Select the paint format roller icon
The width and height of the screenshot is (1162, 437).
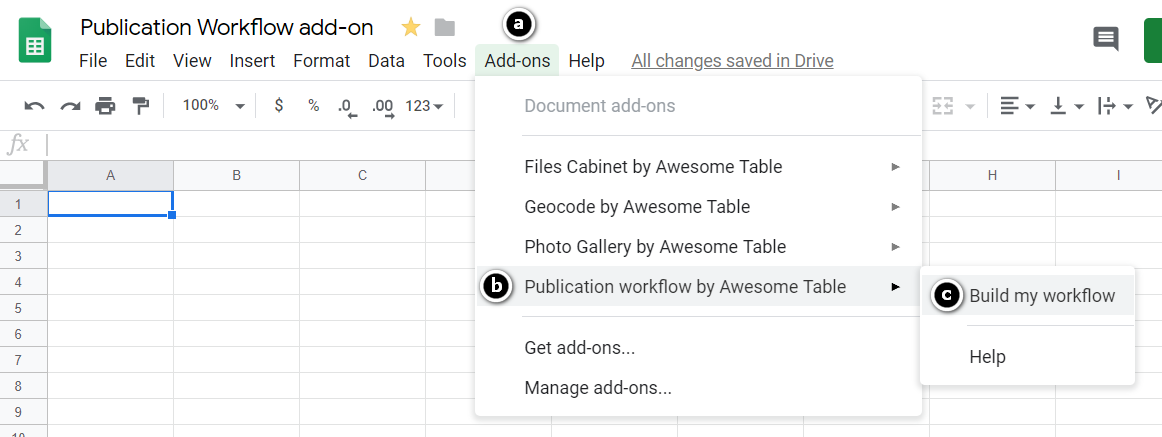(x=141, y=106)
